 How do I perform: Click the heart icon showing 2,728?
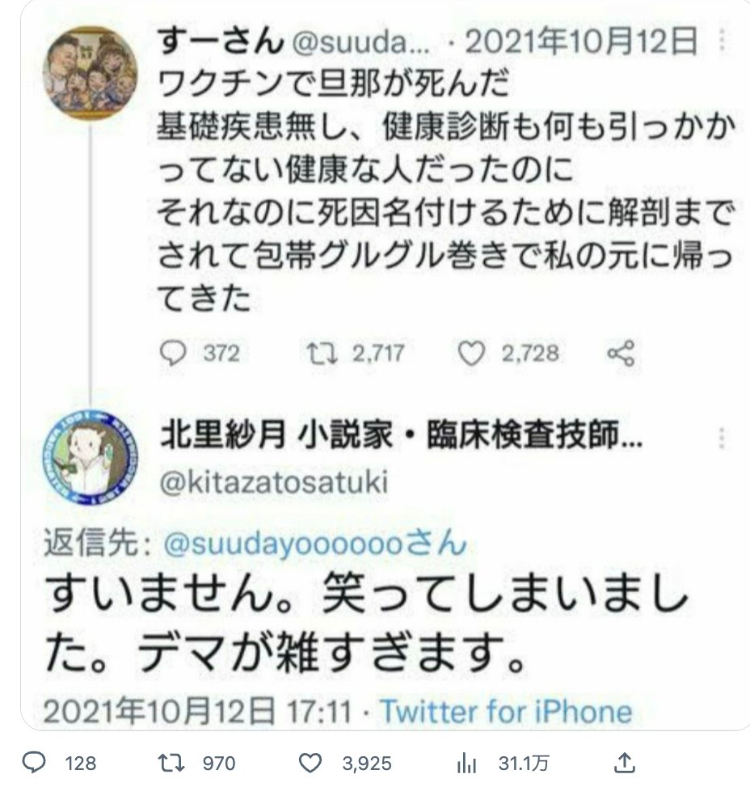(471, 353)
